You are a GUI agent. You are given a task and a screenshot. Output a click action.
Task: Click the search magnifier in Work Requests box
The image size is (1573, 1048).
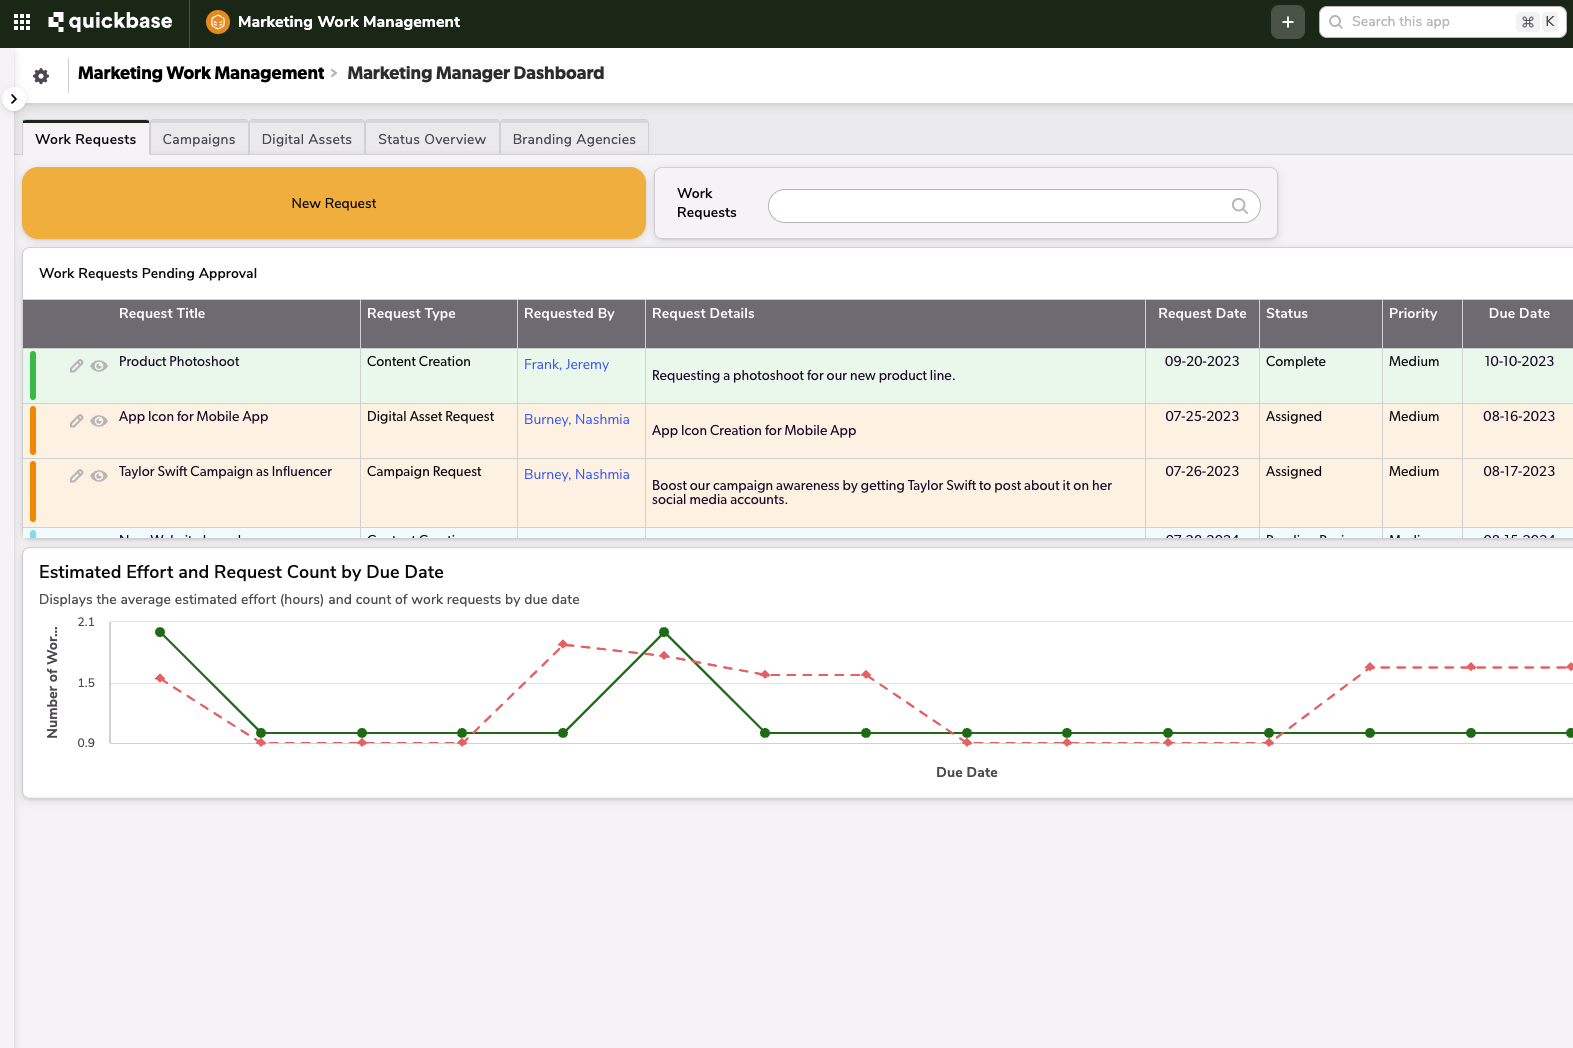tap(1239, 206)
